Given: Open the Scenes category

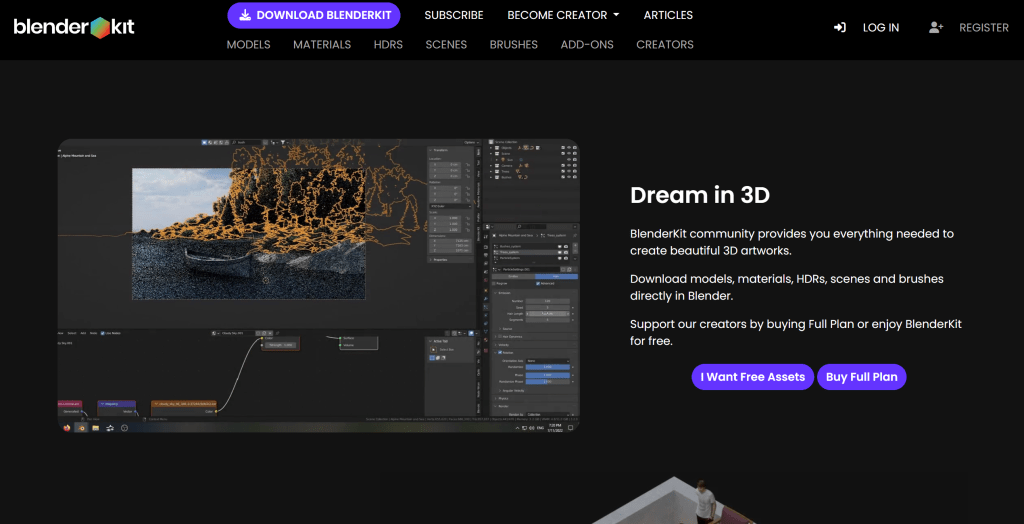Looking at the screenshot, I should click(446, 44).
